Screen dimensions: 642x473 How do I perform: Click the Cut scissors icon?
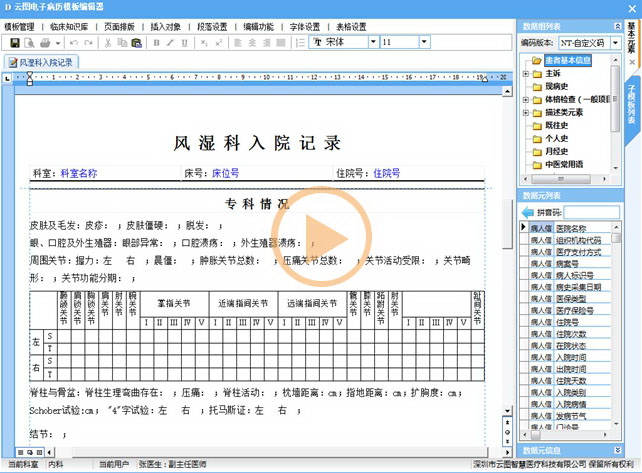[105, 44]
